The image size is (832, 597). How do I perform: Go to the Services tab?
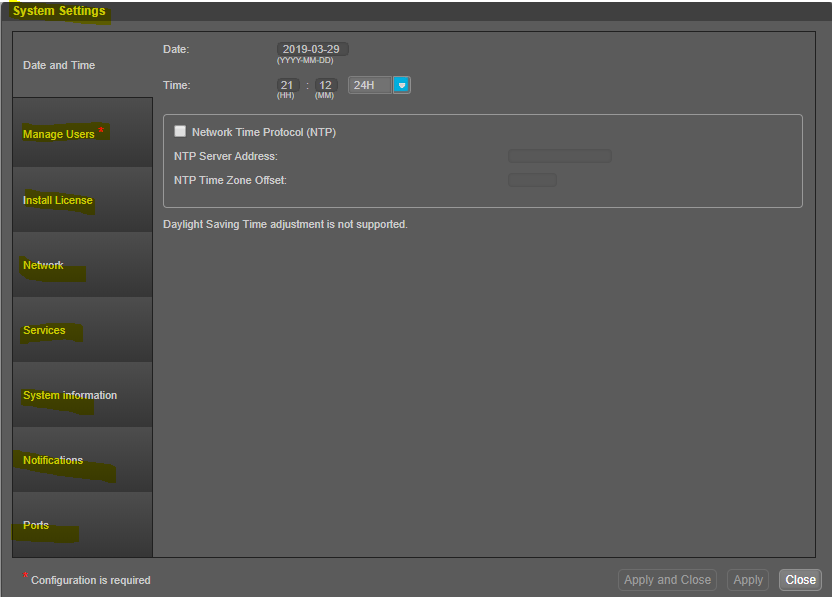point(82,330)
